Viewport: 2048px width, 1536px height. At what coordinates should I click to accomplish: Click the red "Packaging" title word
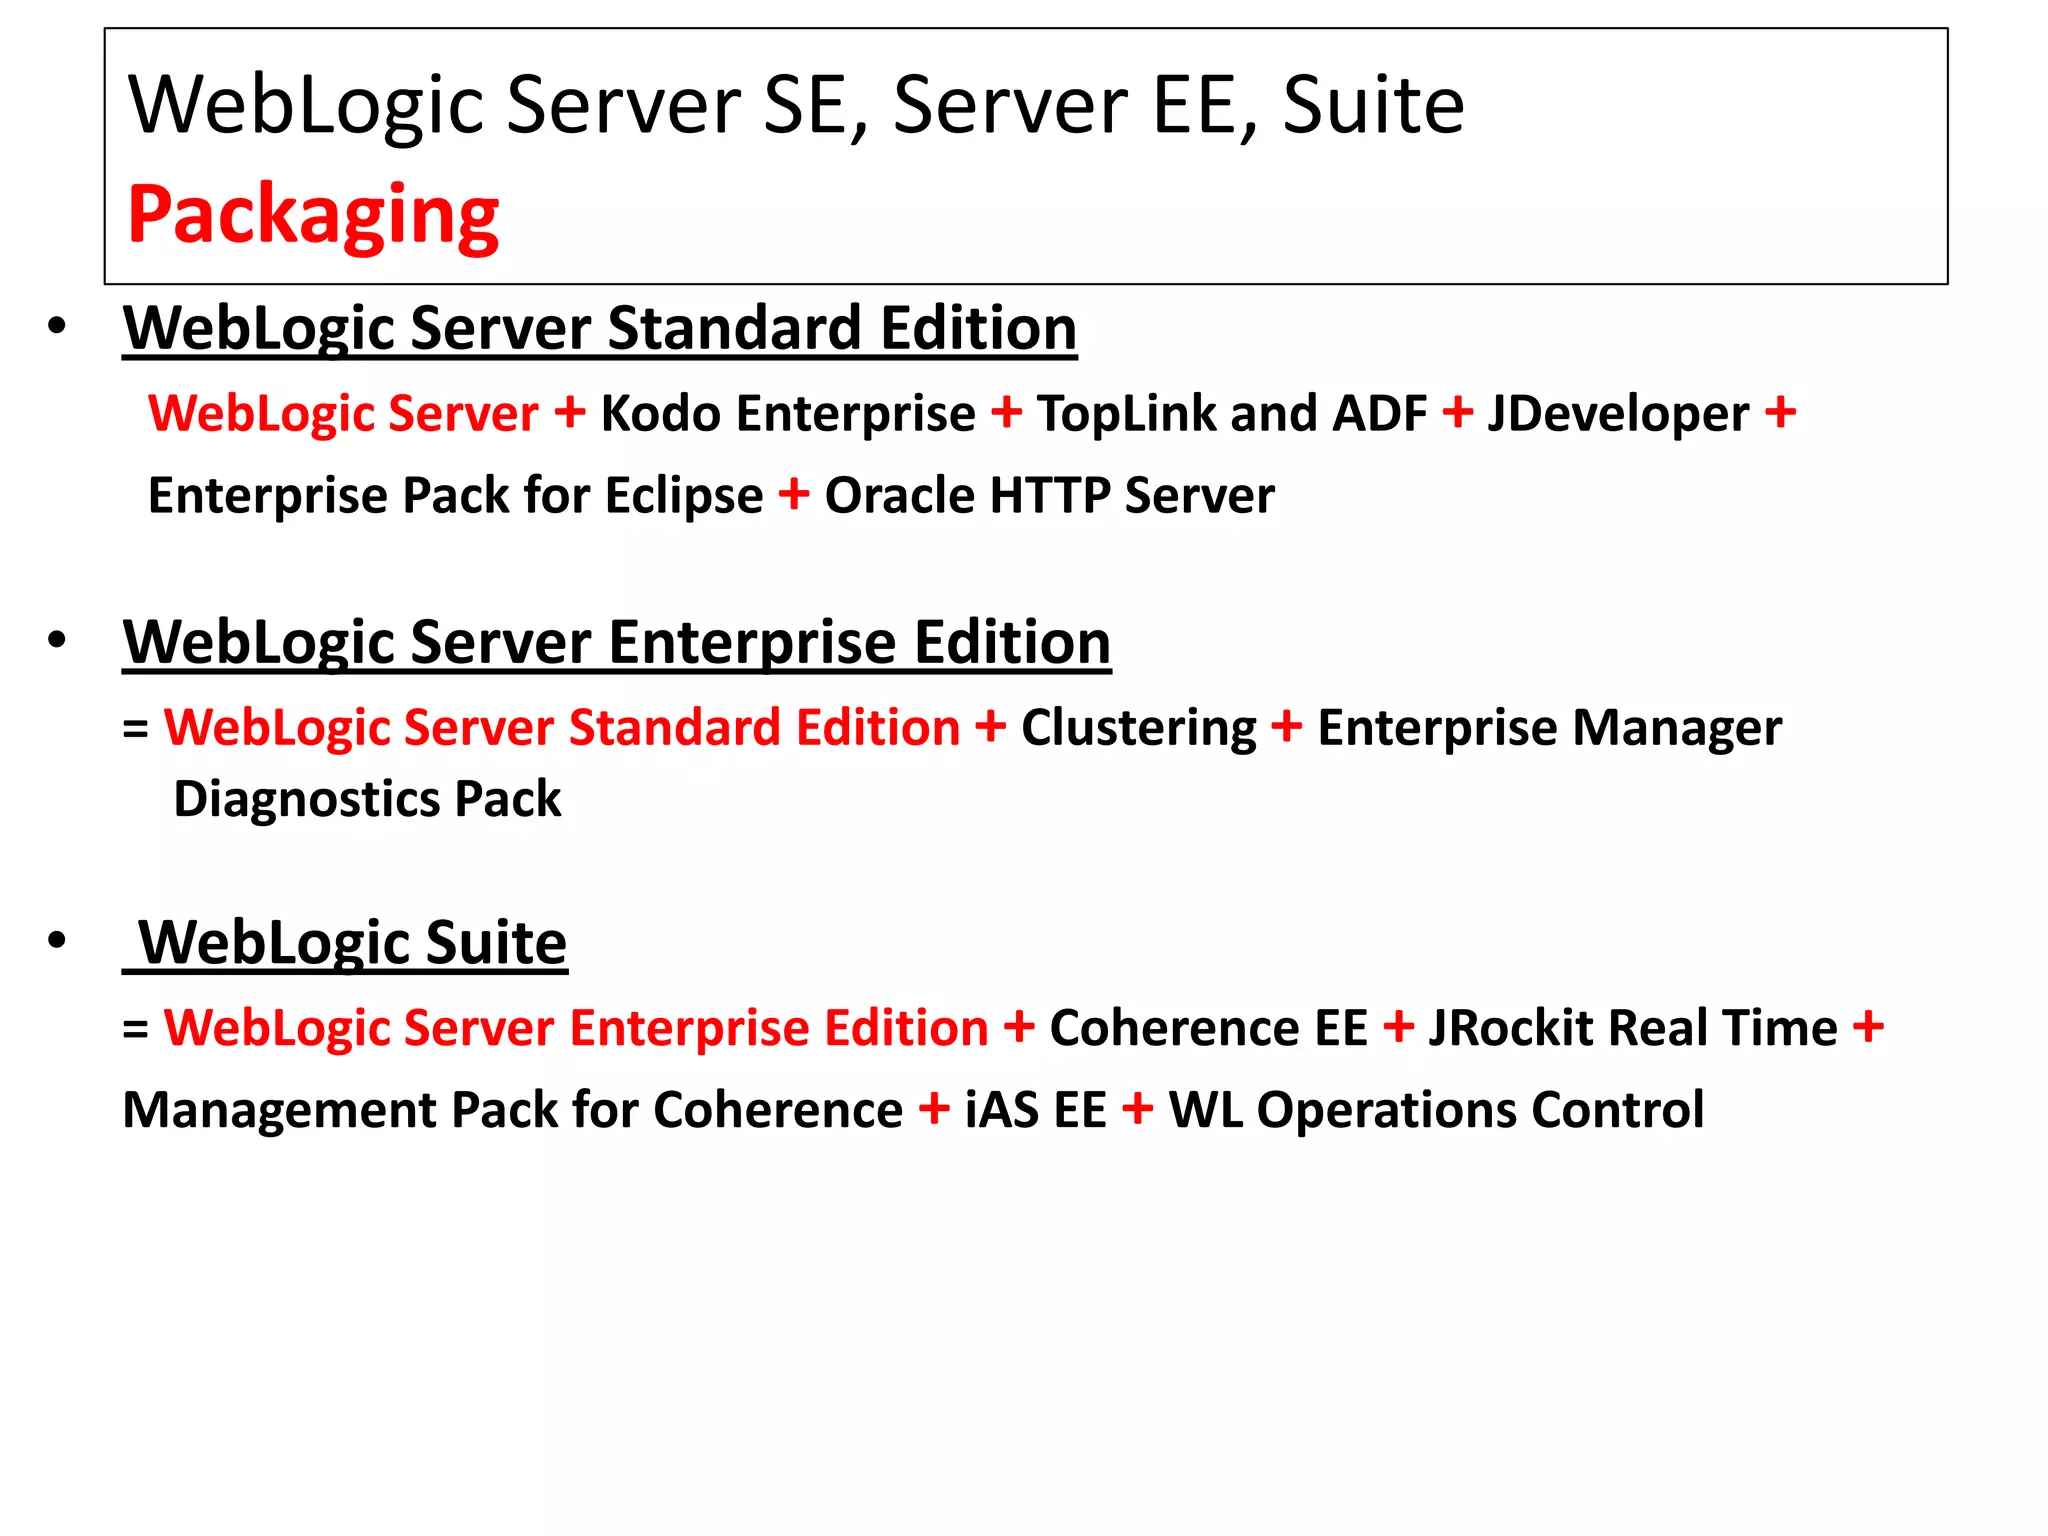pos(313,215)
